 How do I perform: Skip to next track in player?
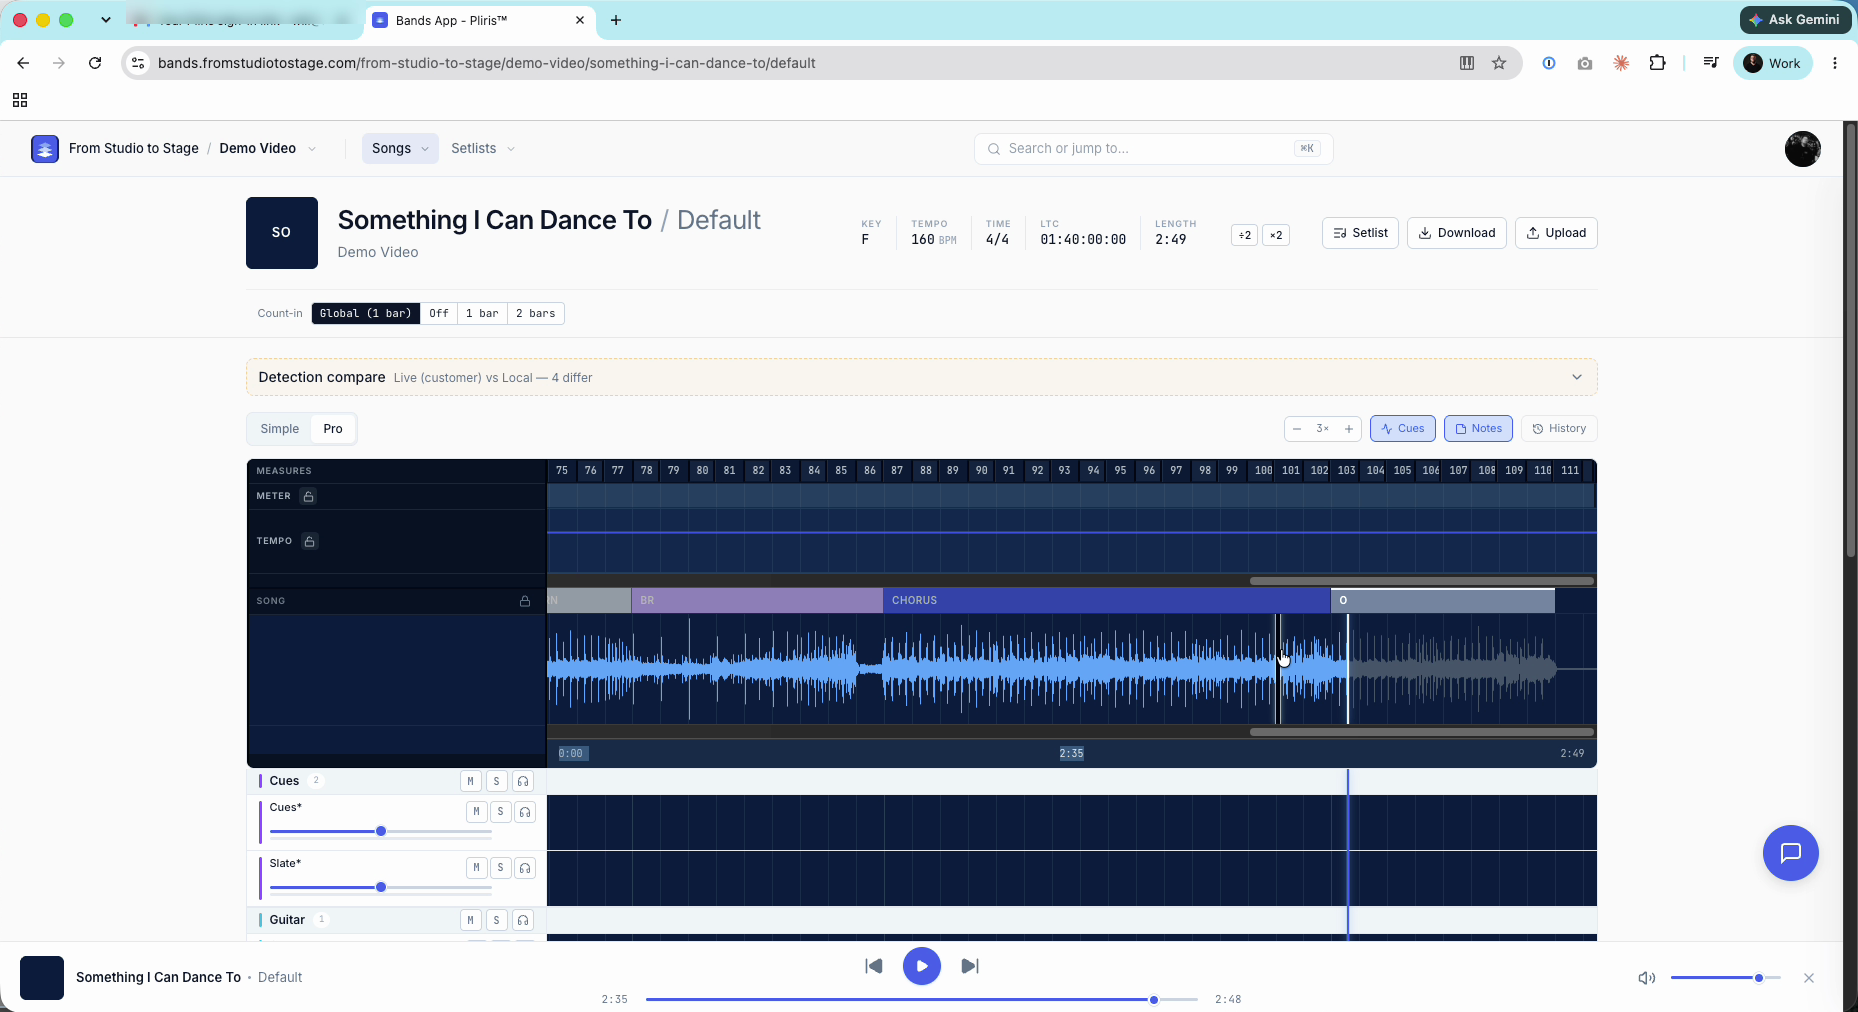coord(970,966)
